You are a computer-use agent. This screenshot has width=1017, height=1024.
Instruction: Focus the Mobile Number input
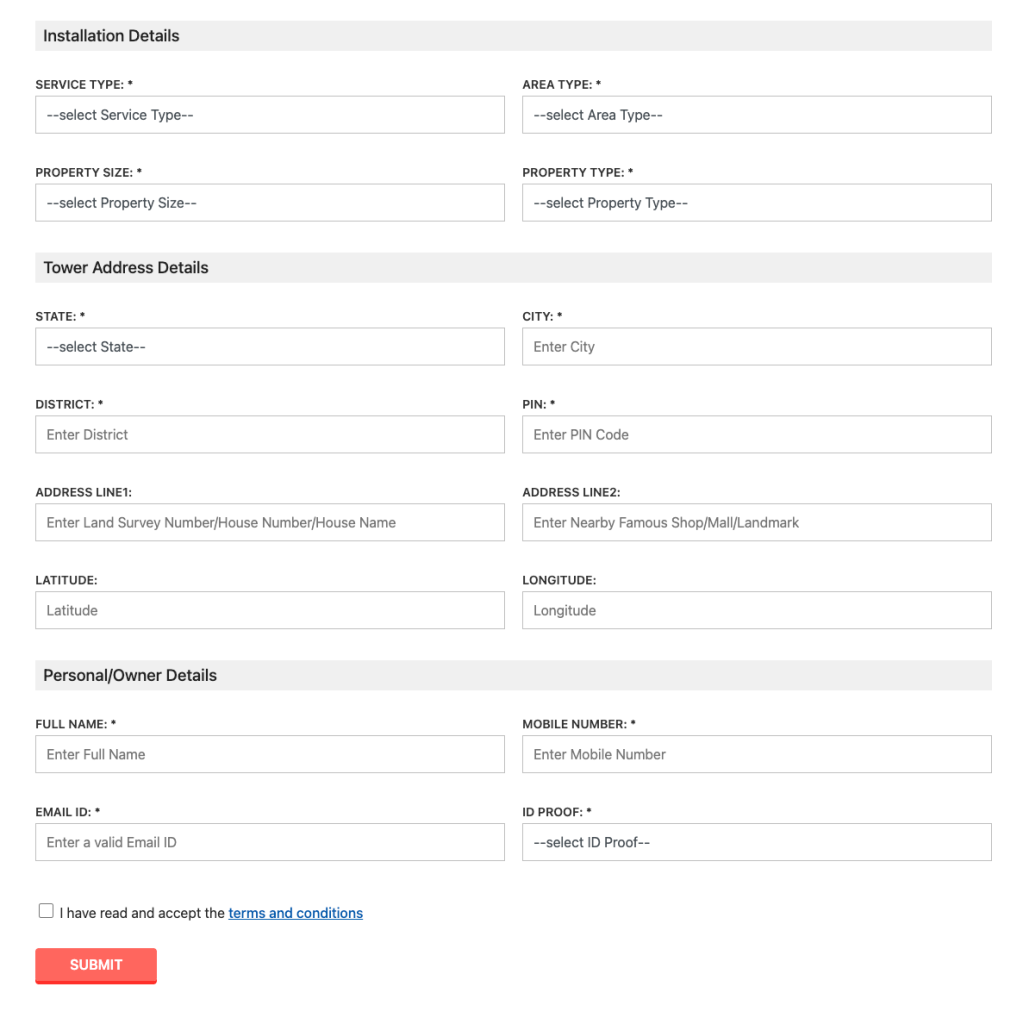coord(756,755)
